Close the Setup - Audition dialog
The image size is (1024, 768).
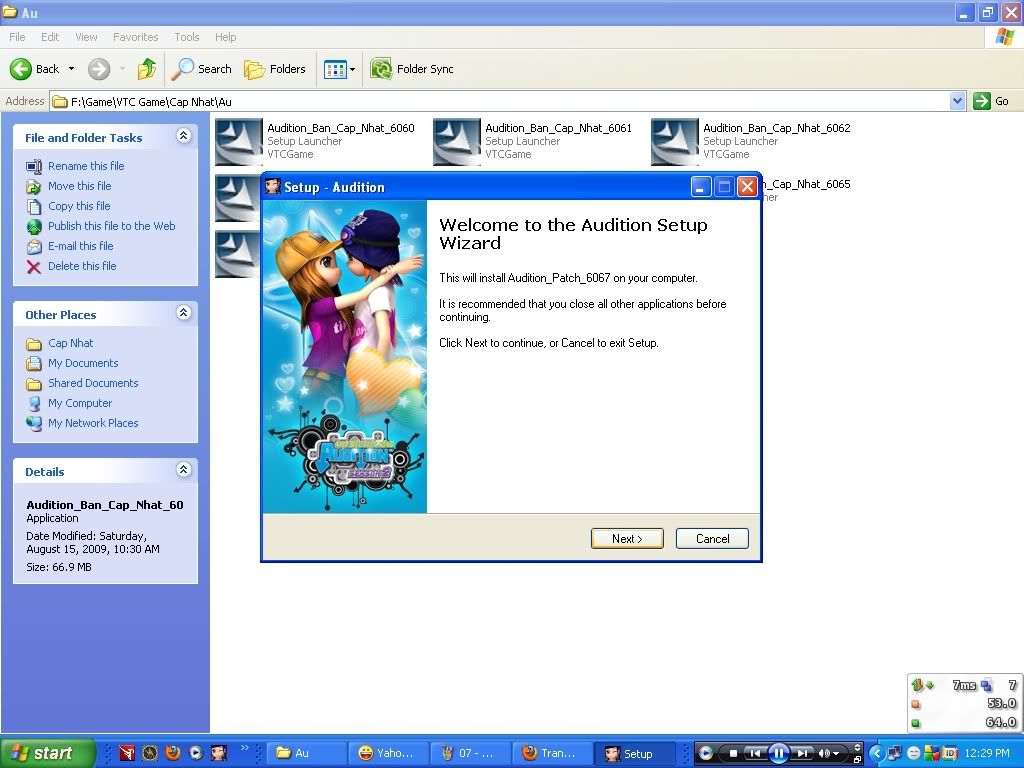tap(747, 187)
